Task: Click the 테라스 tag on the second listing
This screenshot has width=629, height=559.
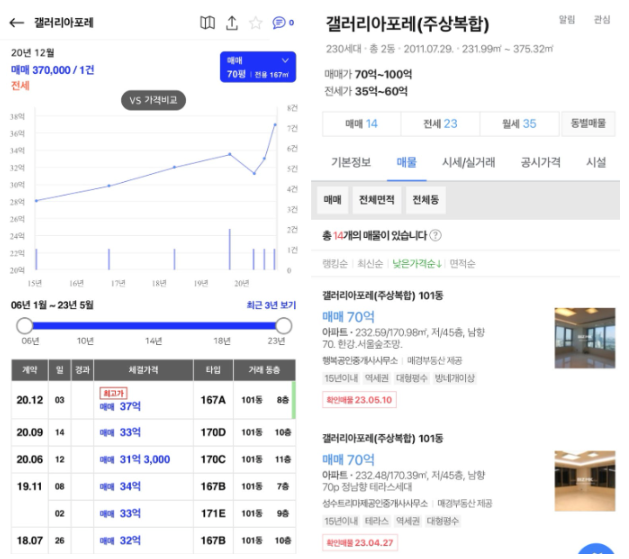Action: coord(376,521)
